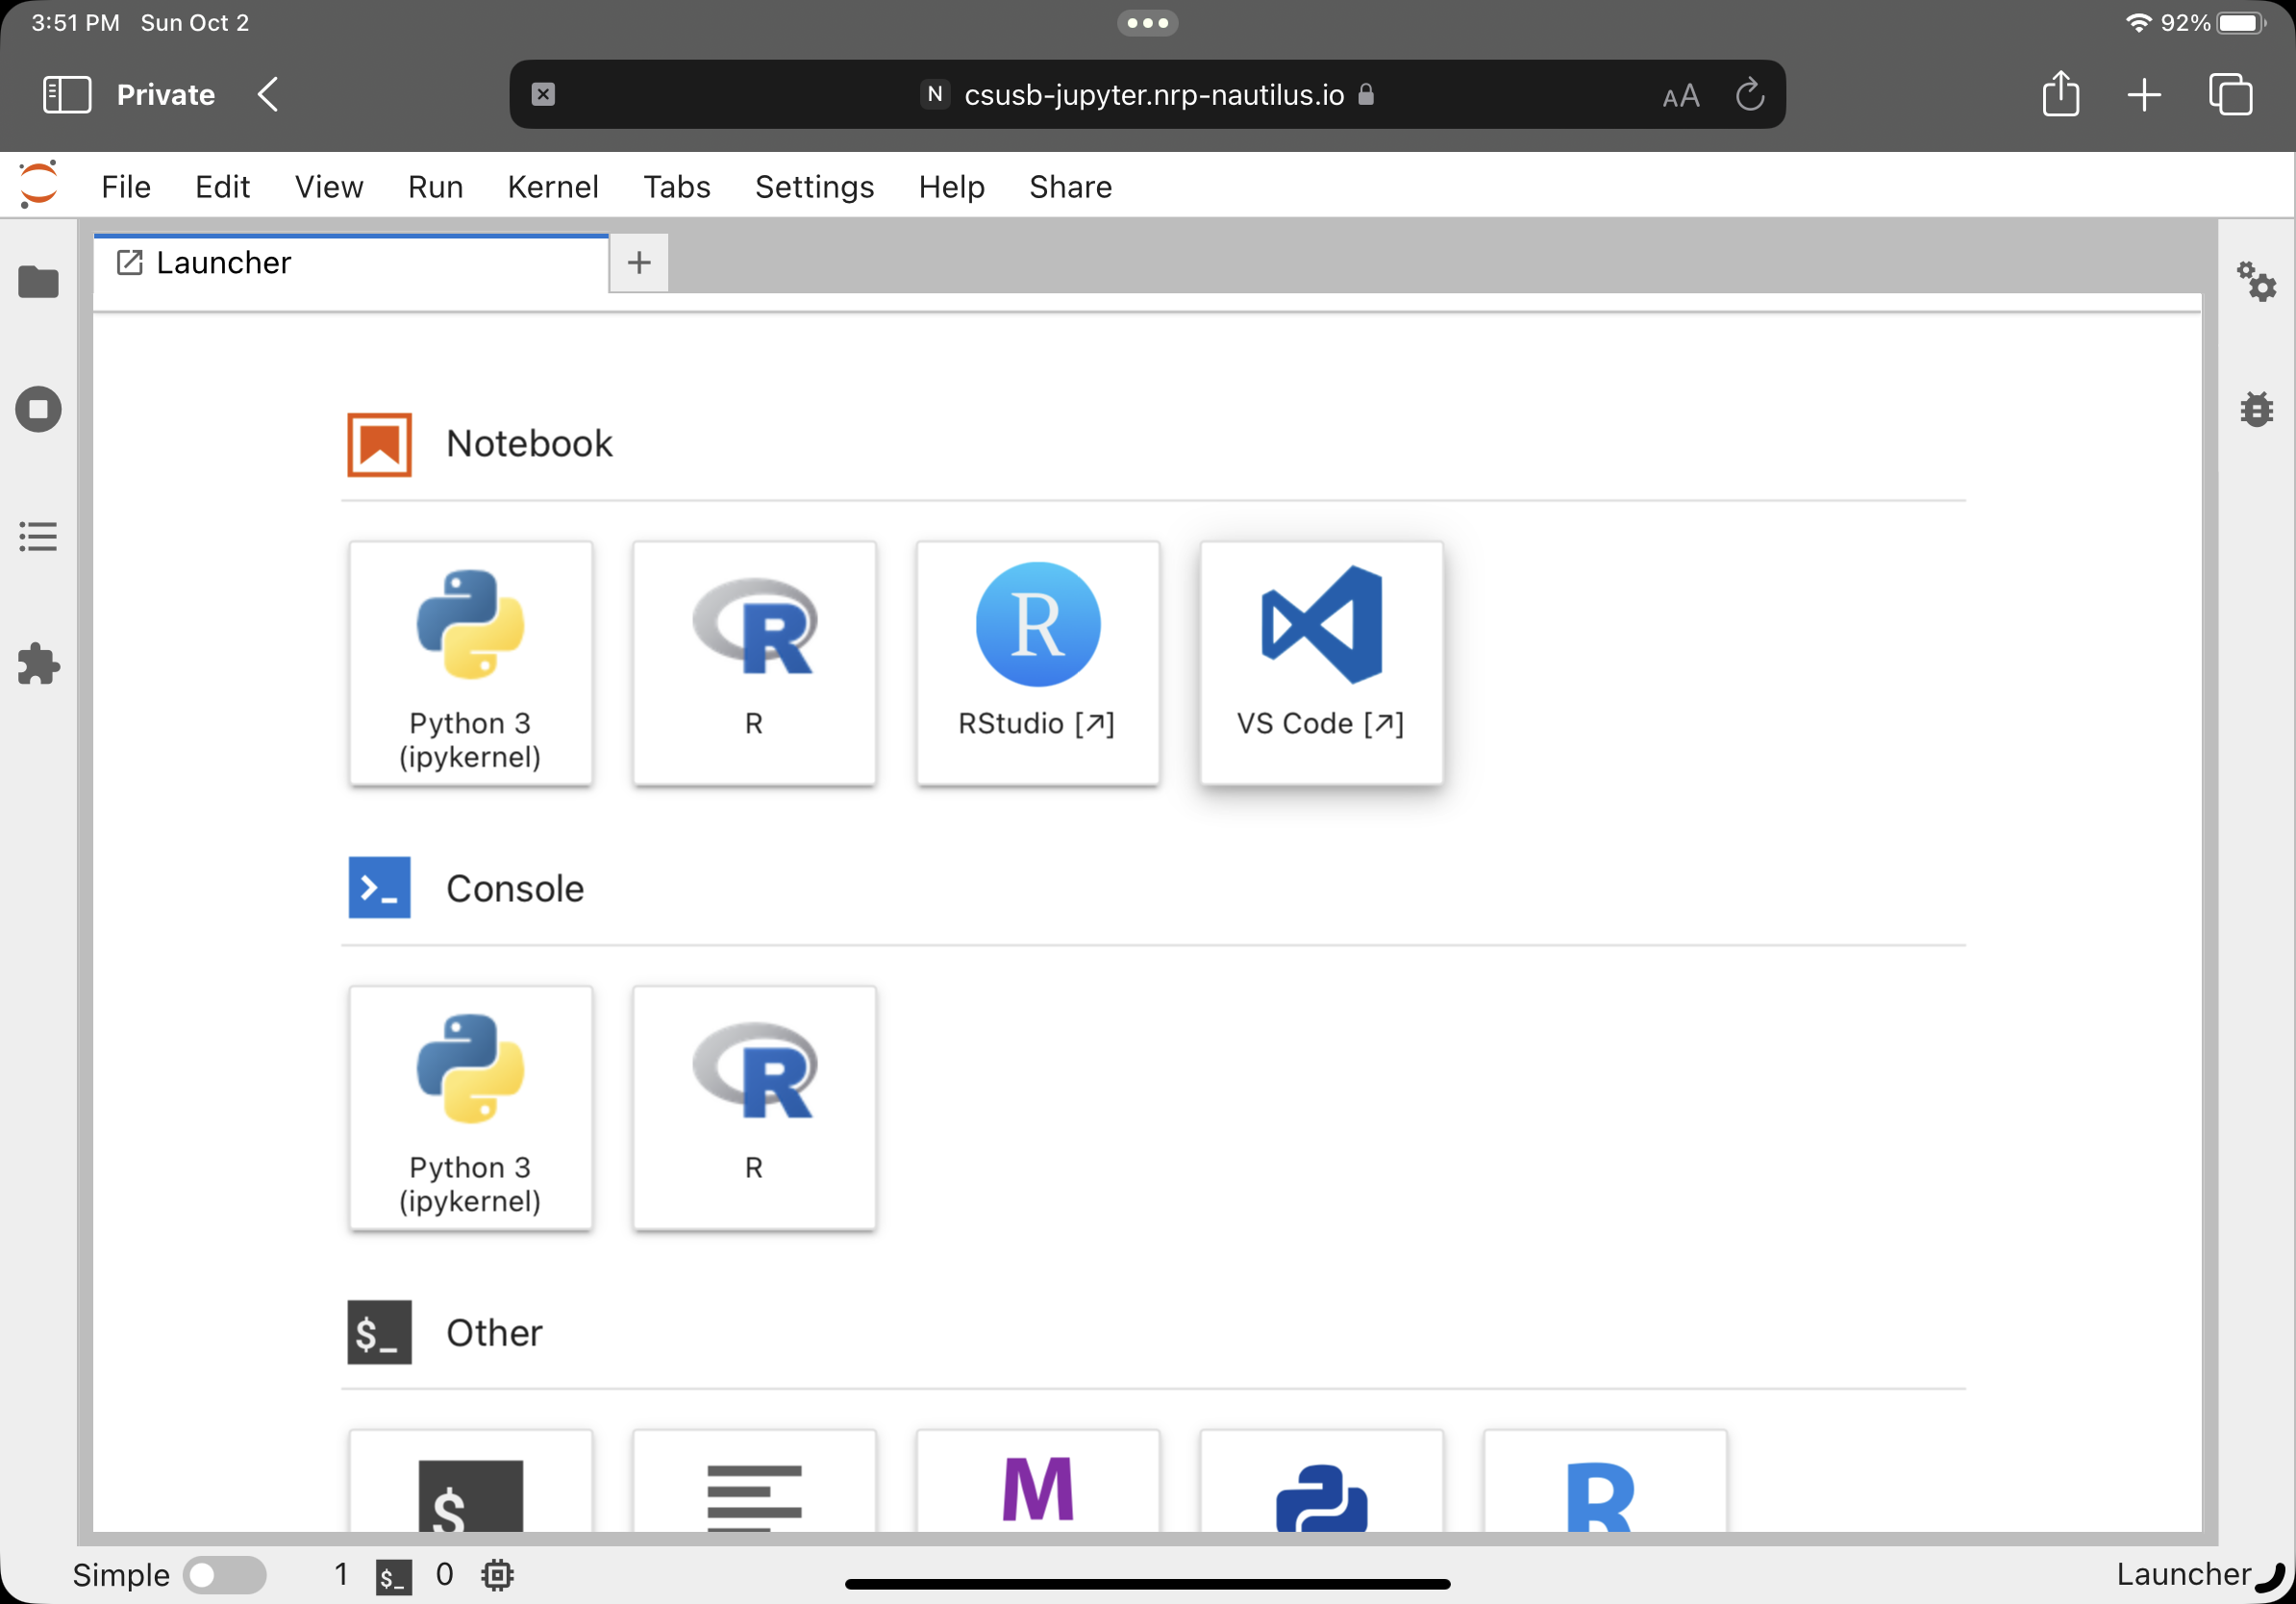Open the Edit menu

tap(222, 186)
